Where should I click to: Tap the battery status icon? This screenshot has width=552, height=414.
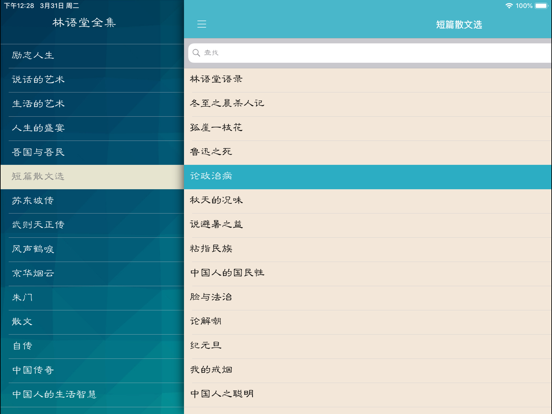click(x=541, y=6)
